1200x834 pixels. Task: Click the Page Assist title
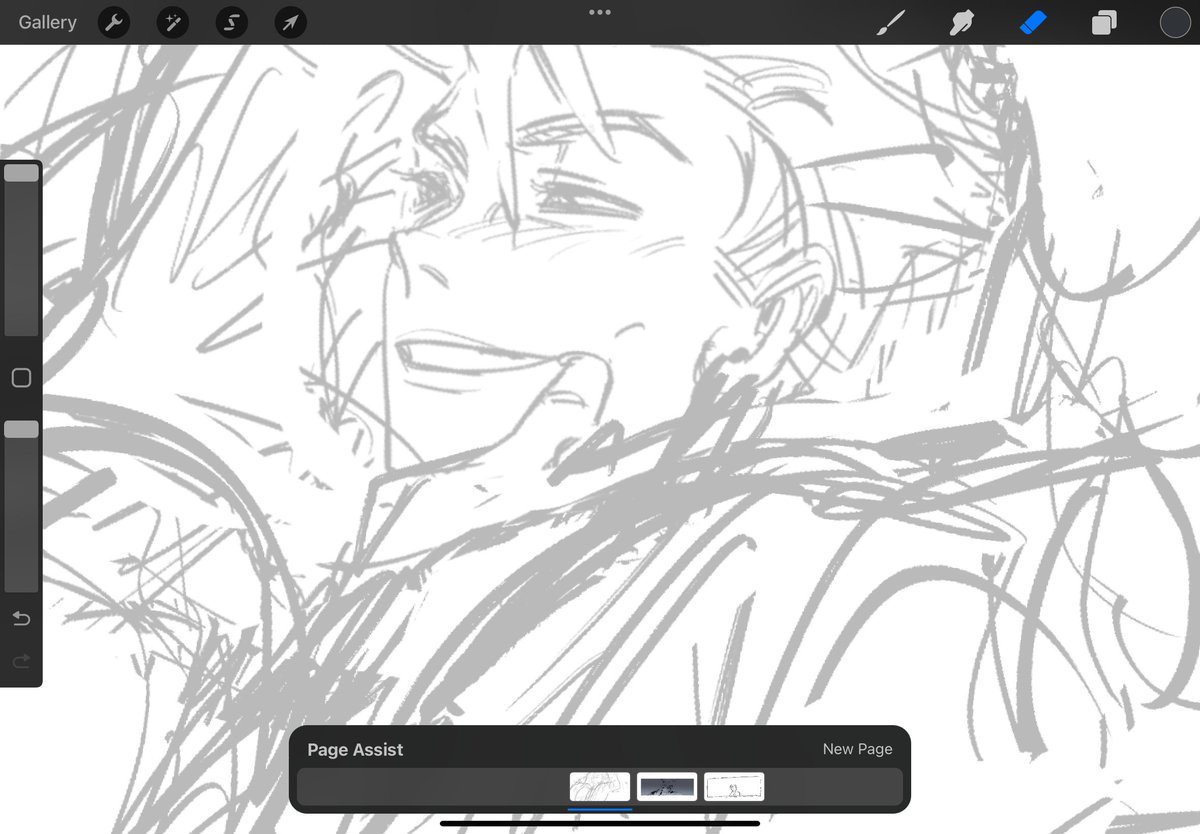[355, 749]
